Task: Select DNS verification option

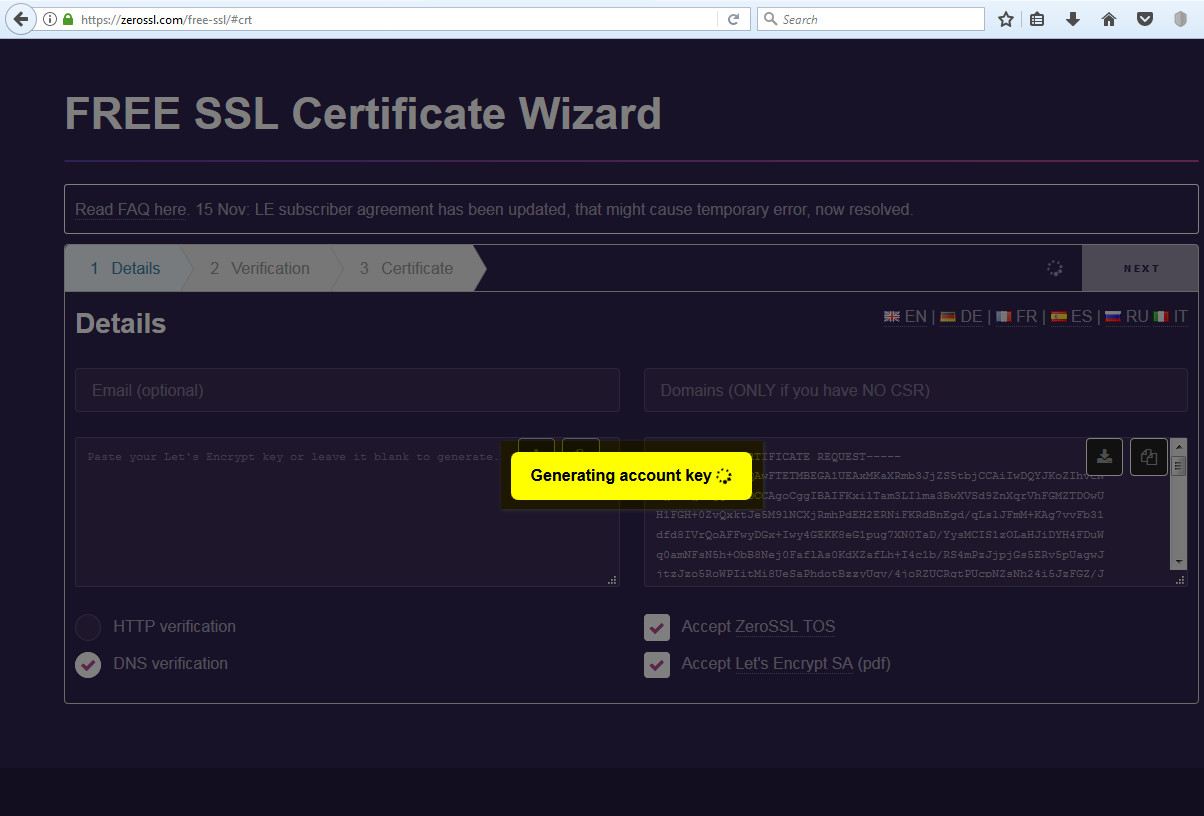Action: (x=88, y=664)
